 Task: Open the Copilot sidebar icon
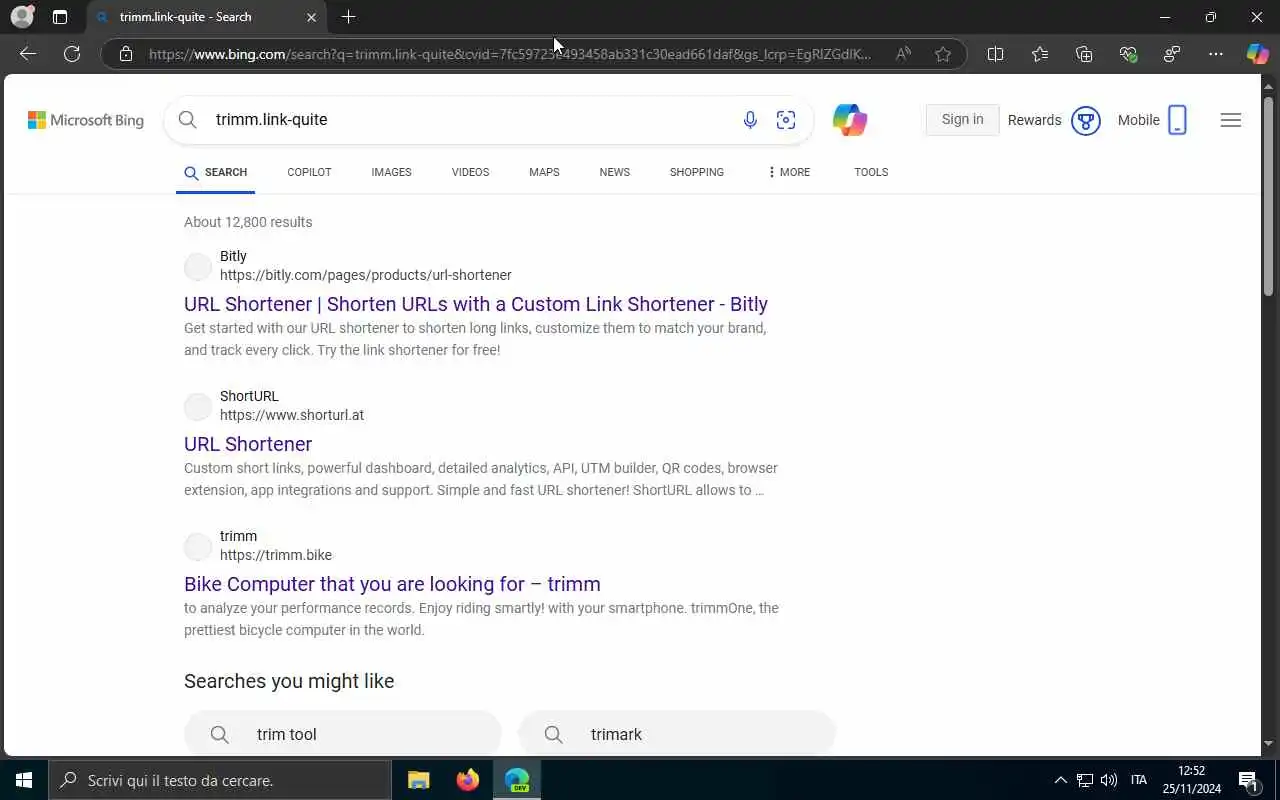pyautogui.click(x=1257, y=54)
